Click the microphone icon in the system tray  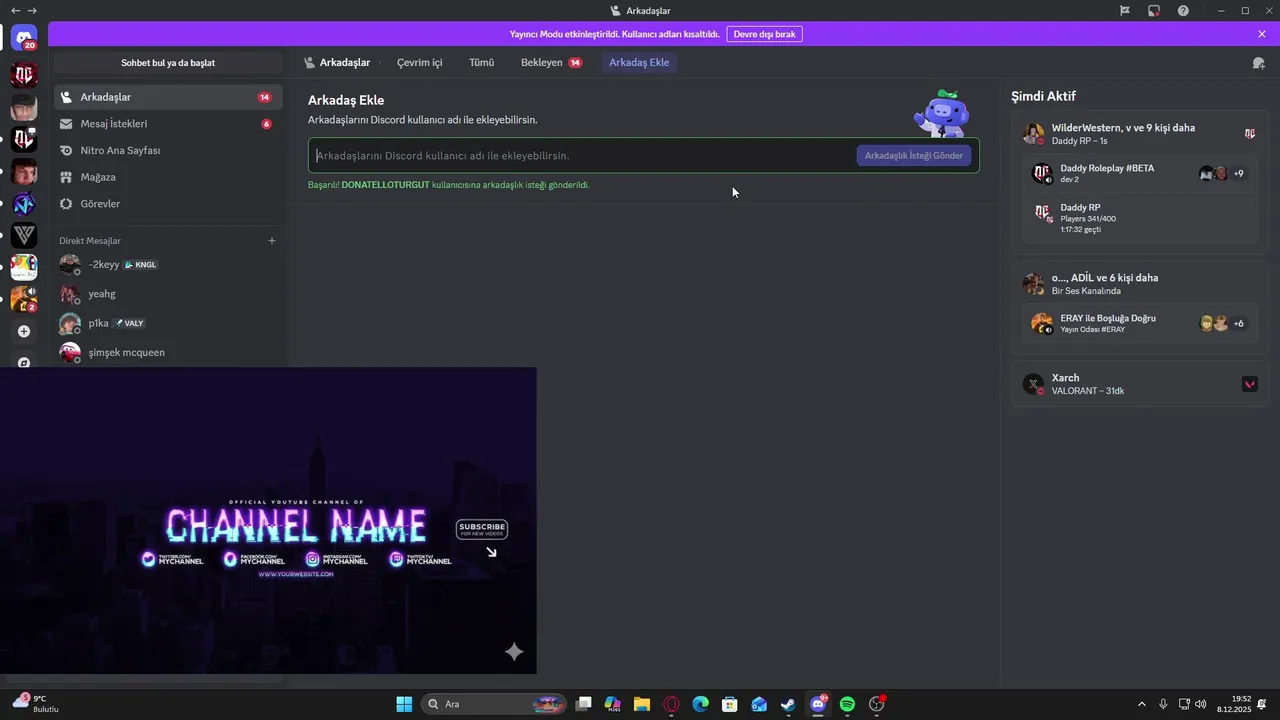coord(1163,704)
